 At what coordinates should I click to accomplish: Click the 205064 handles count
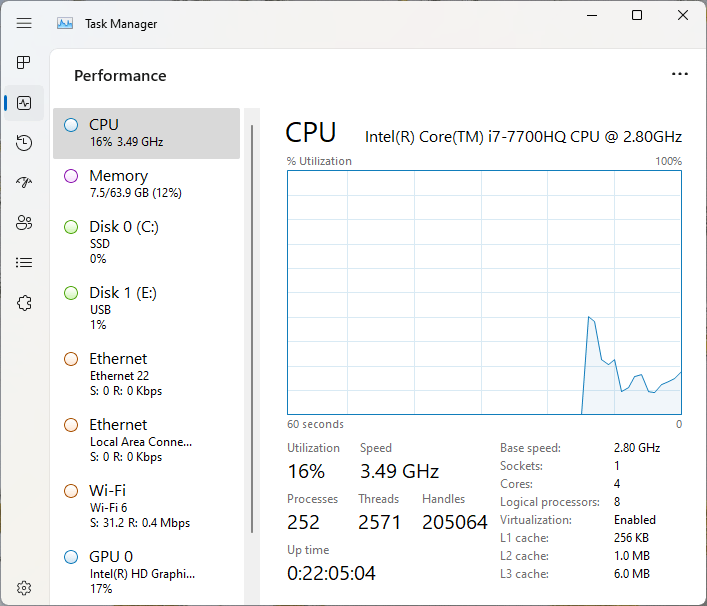[x=454, y=522]
